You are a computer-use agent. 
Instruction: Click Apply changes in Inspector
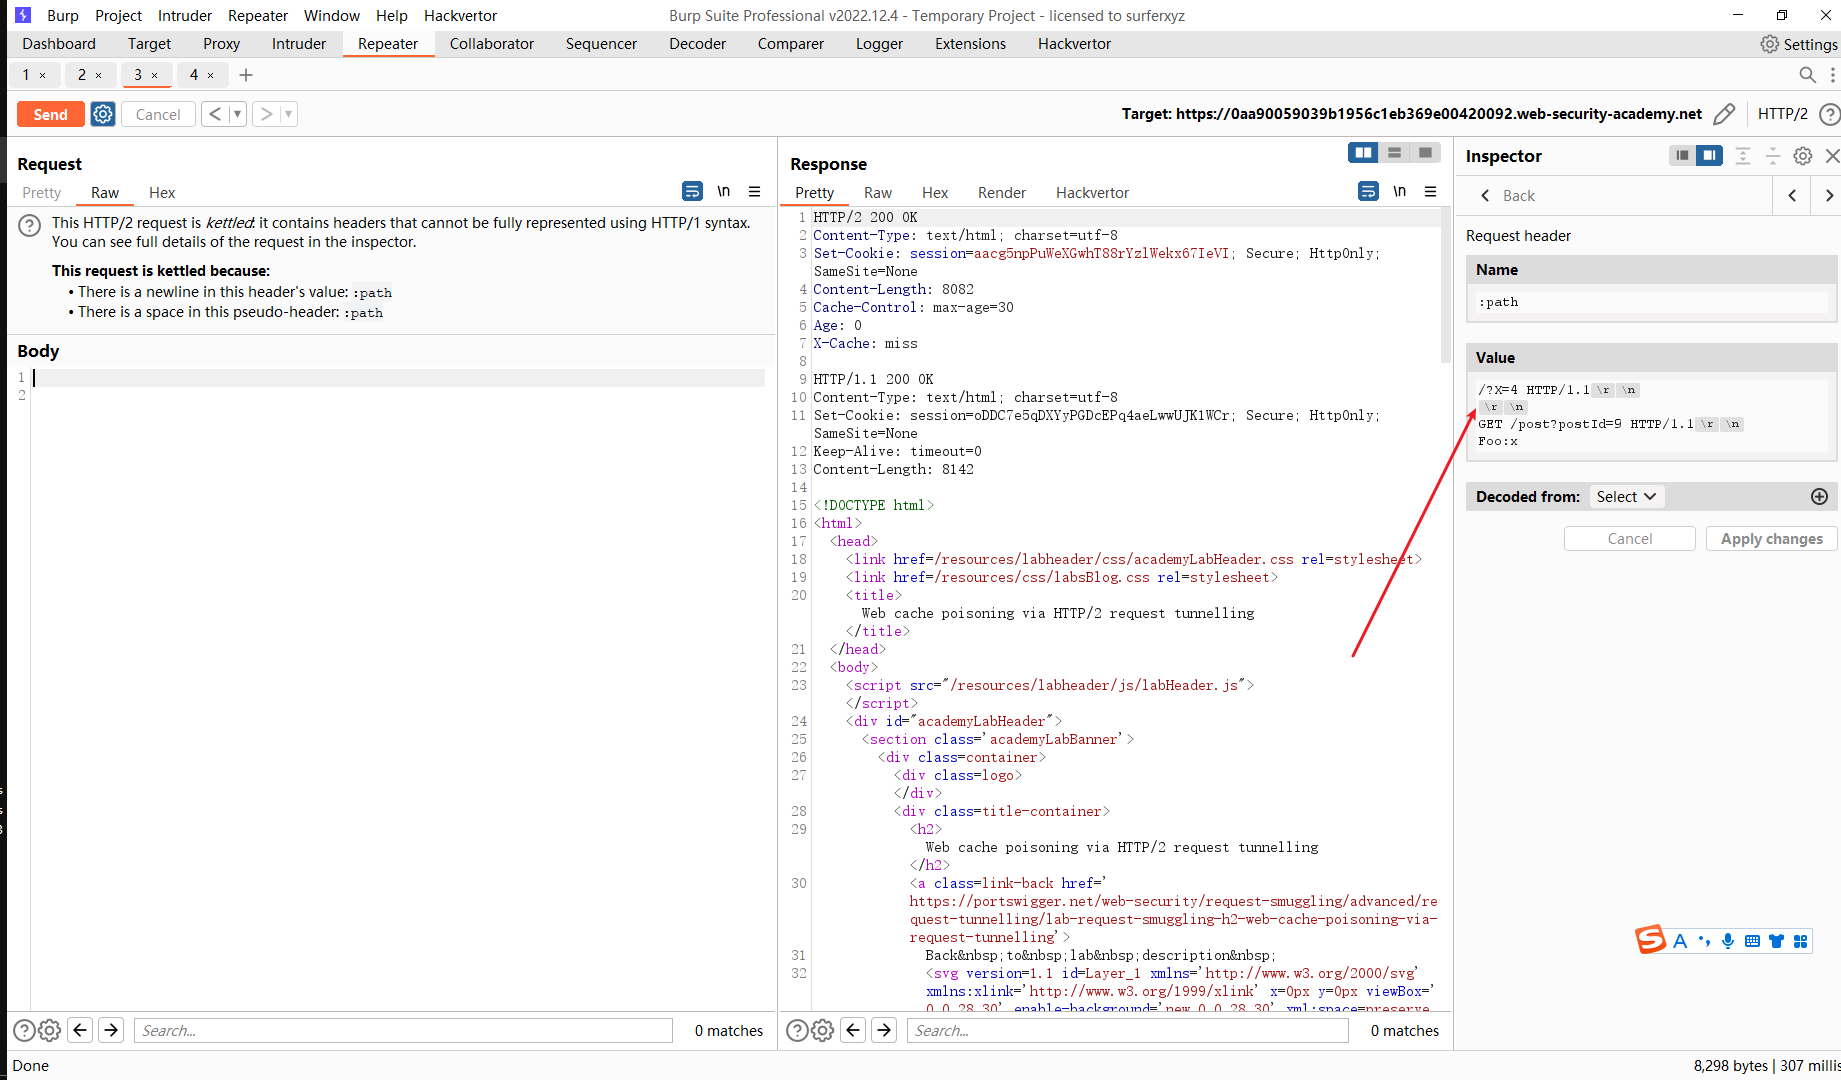pos(1771,539)
